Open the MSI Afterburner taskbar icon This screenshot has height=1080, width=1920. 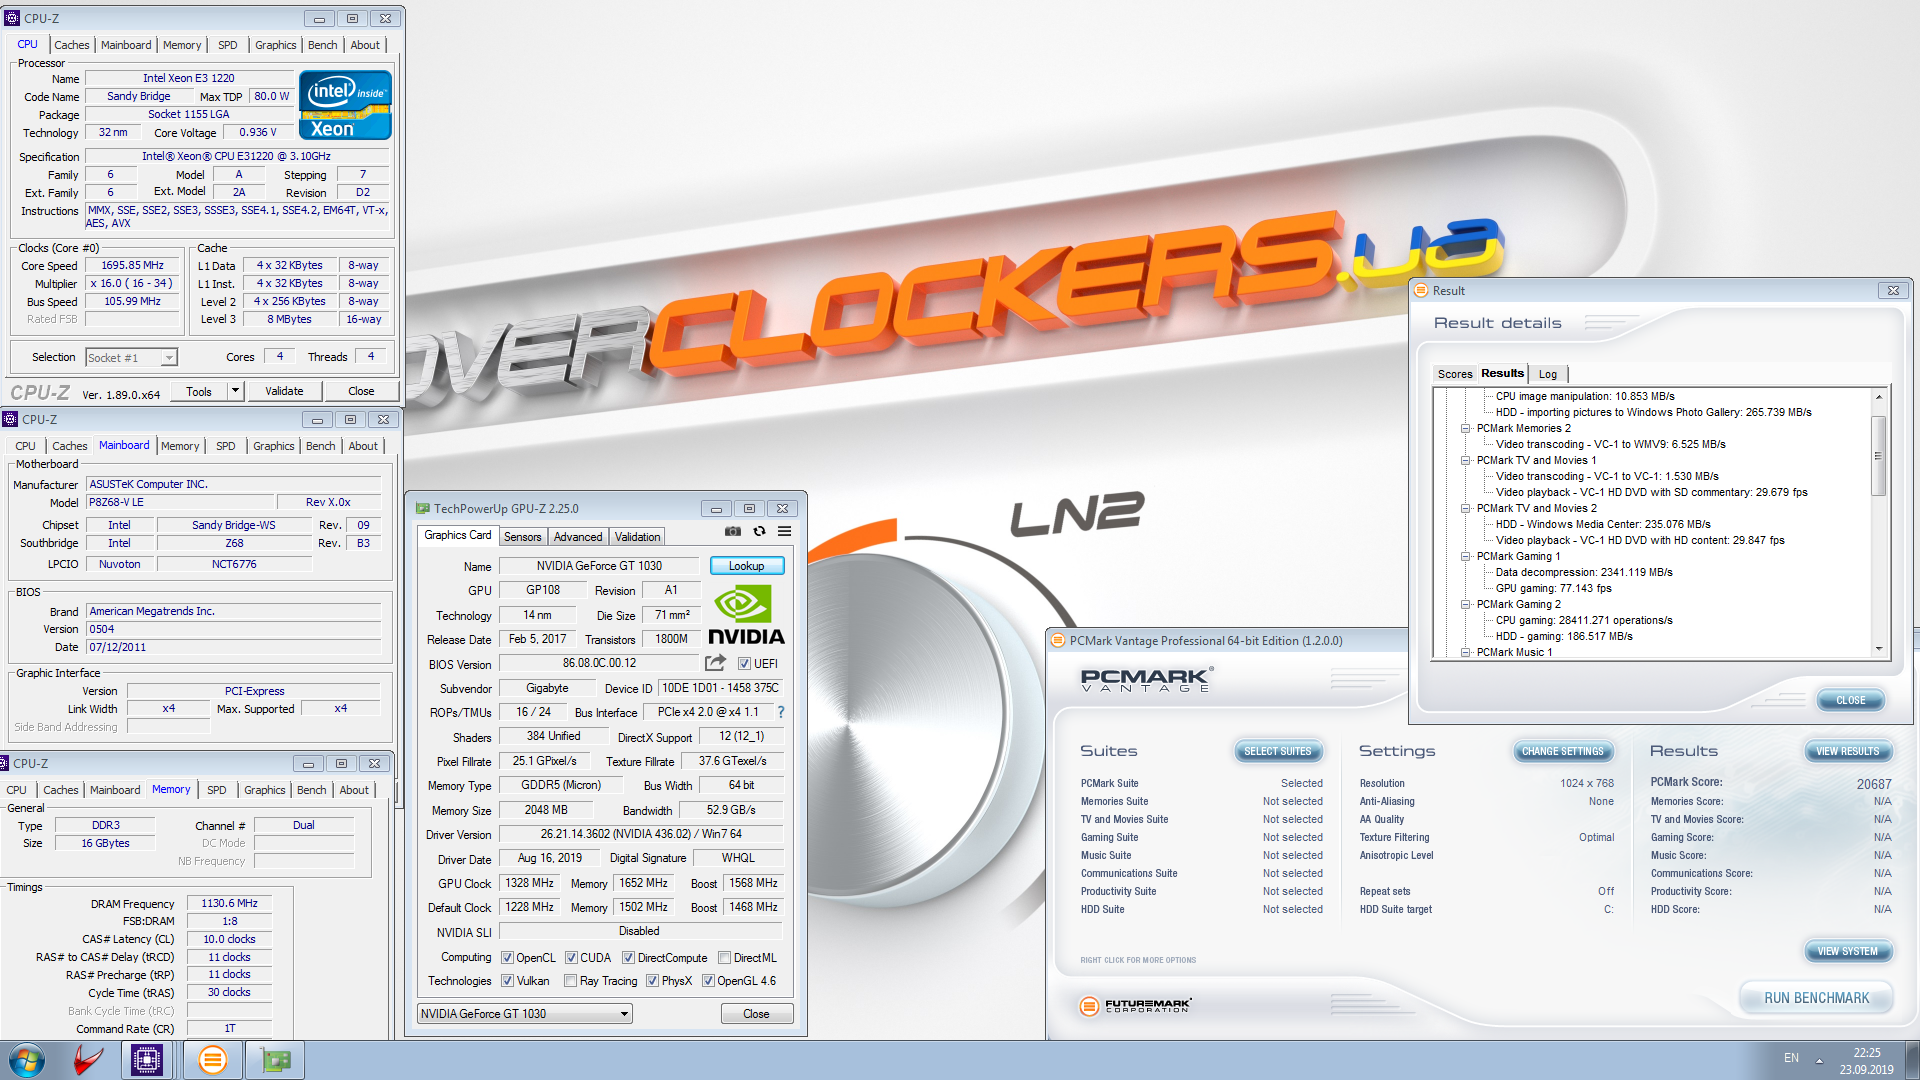point(89,1060)
